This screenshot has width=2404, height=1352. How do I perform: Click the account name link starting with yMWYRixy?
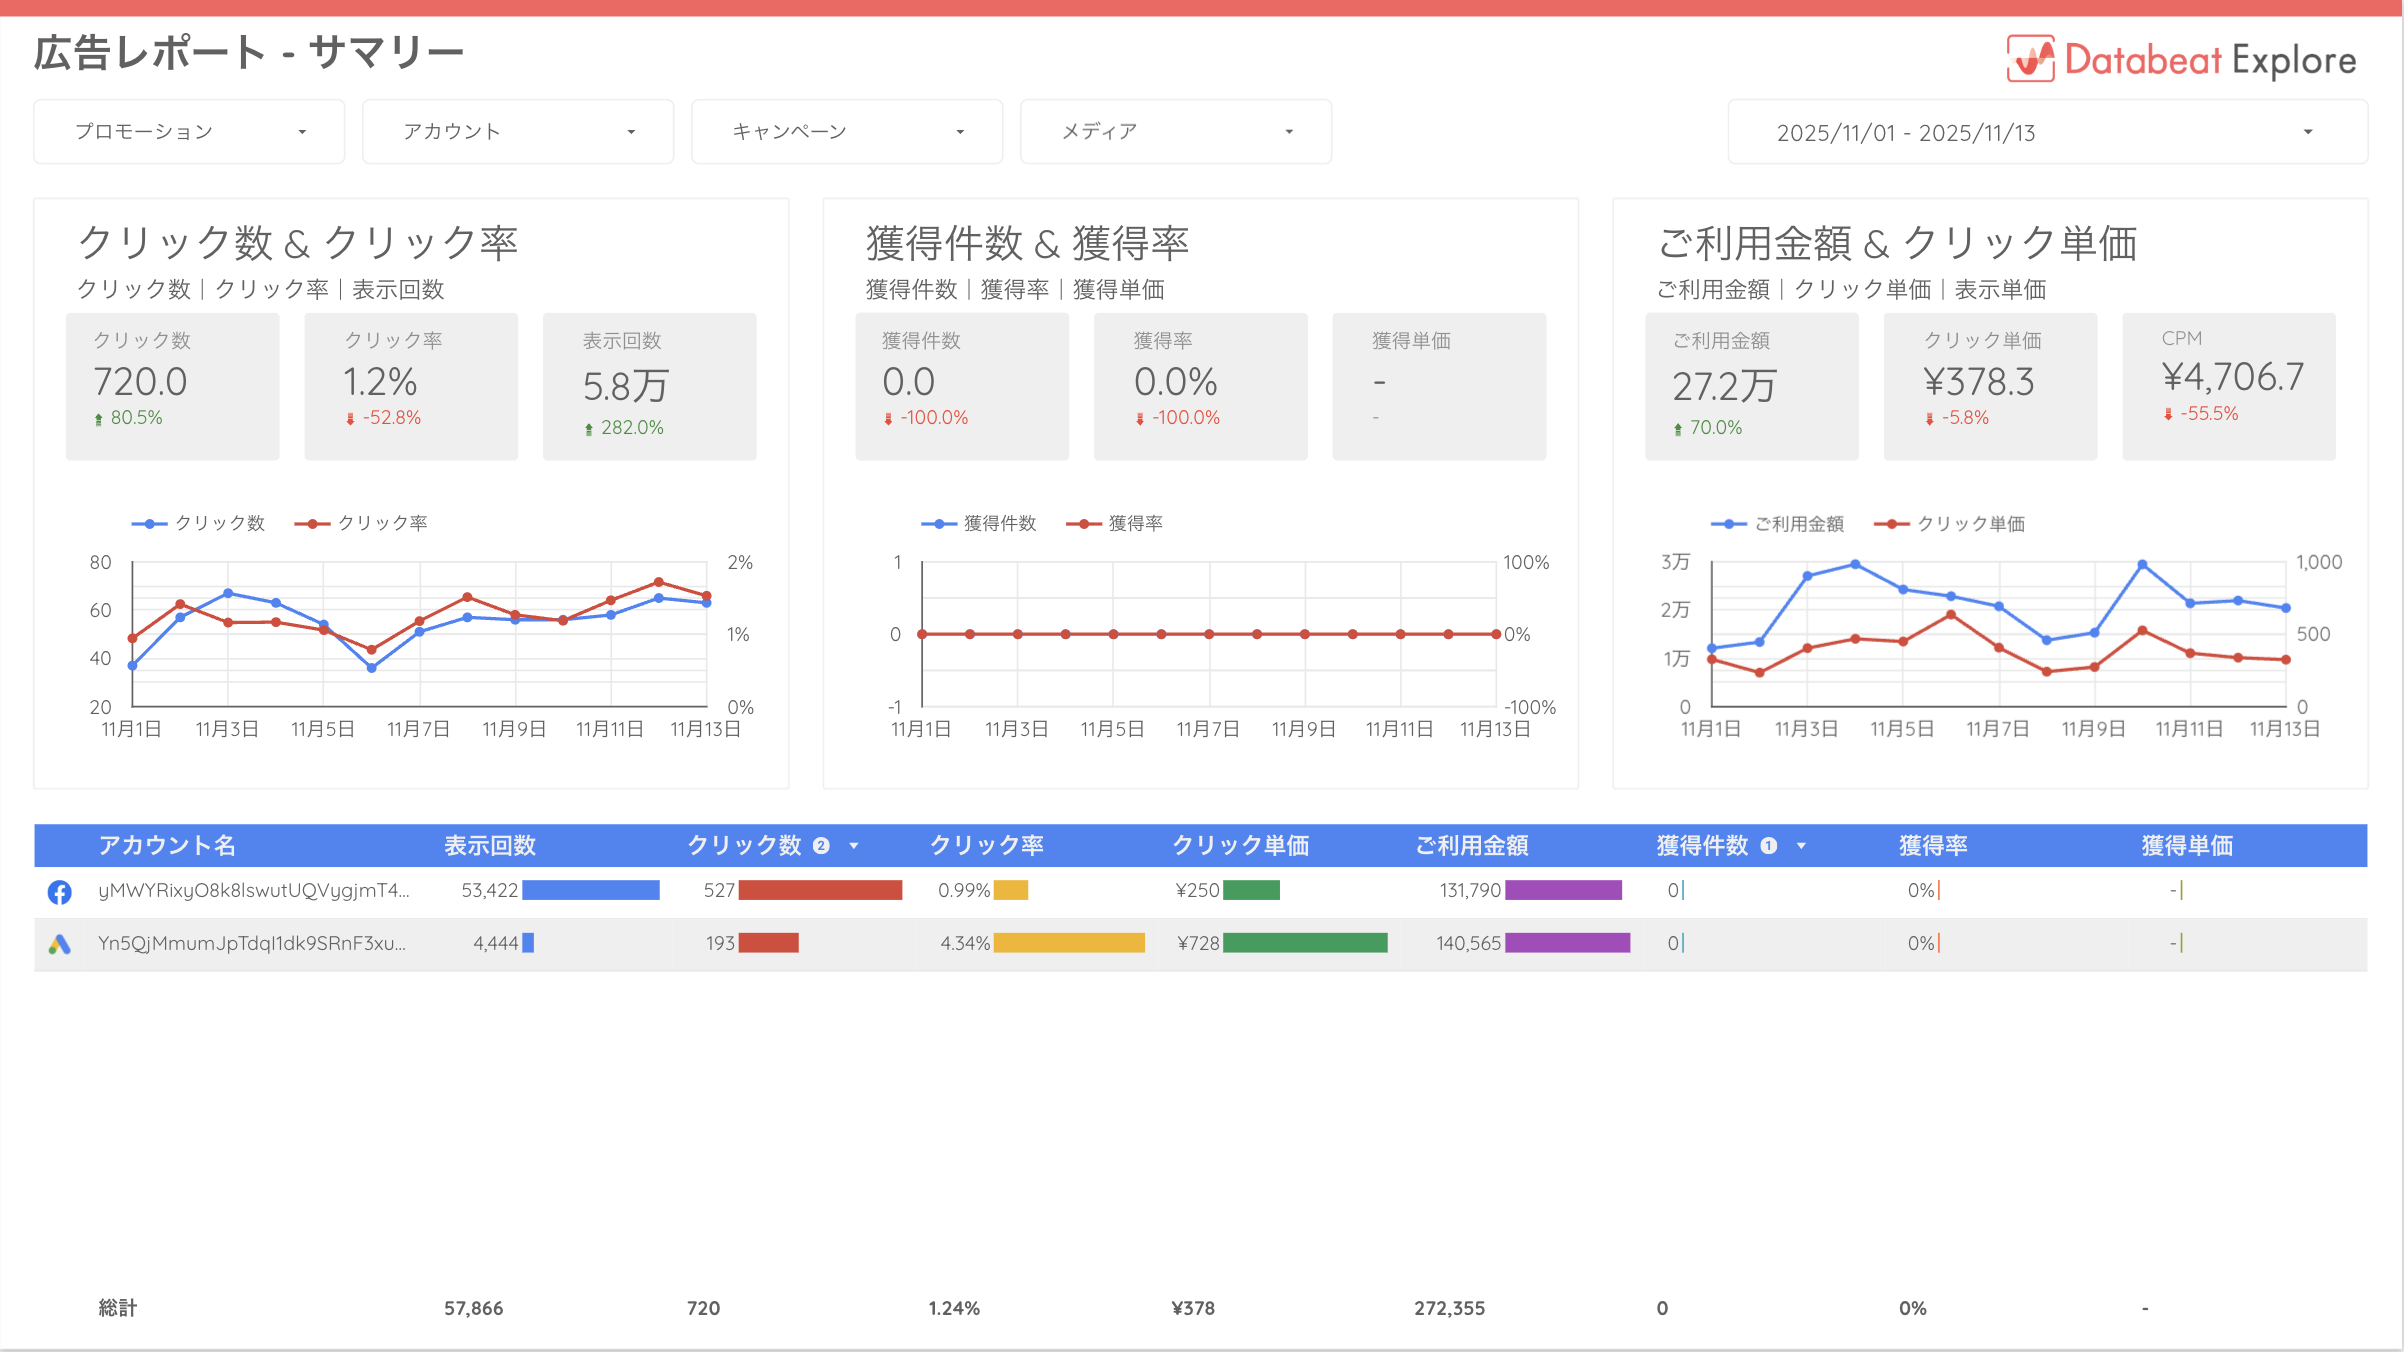click(255, 890)
